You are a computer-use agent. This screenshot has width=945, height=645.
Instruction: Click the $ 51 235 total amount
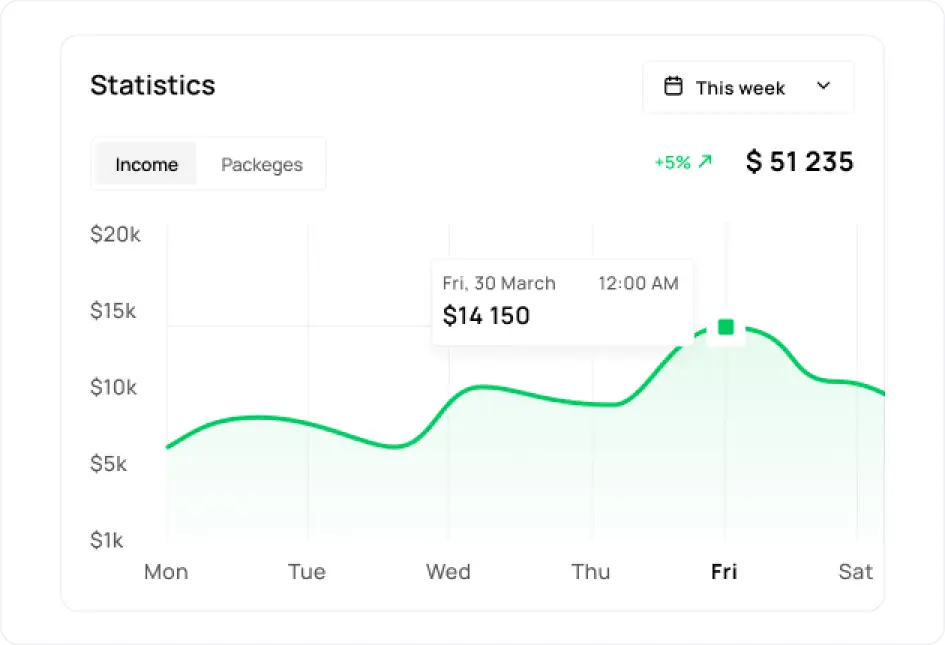(799, 162)
